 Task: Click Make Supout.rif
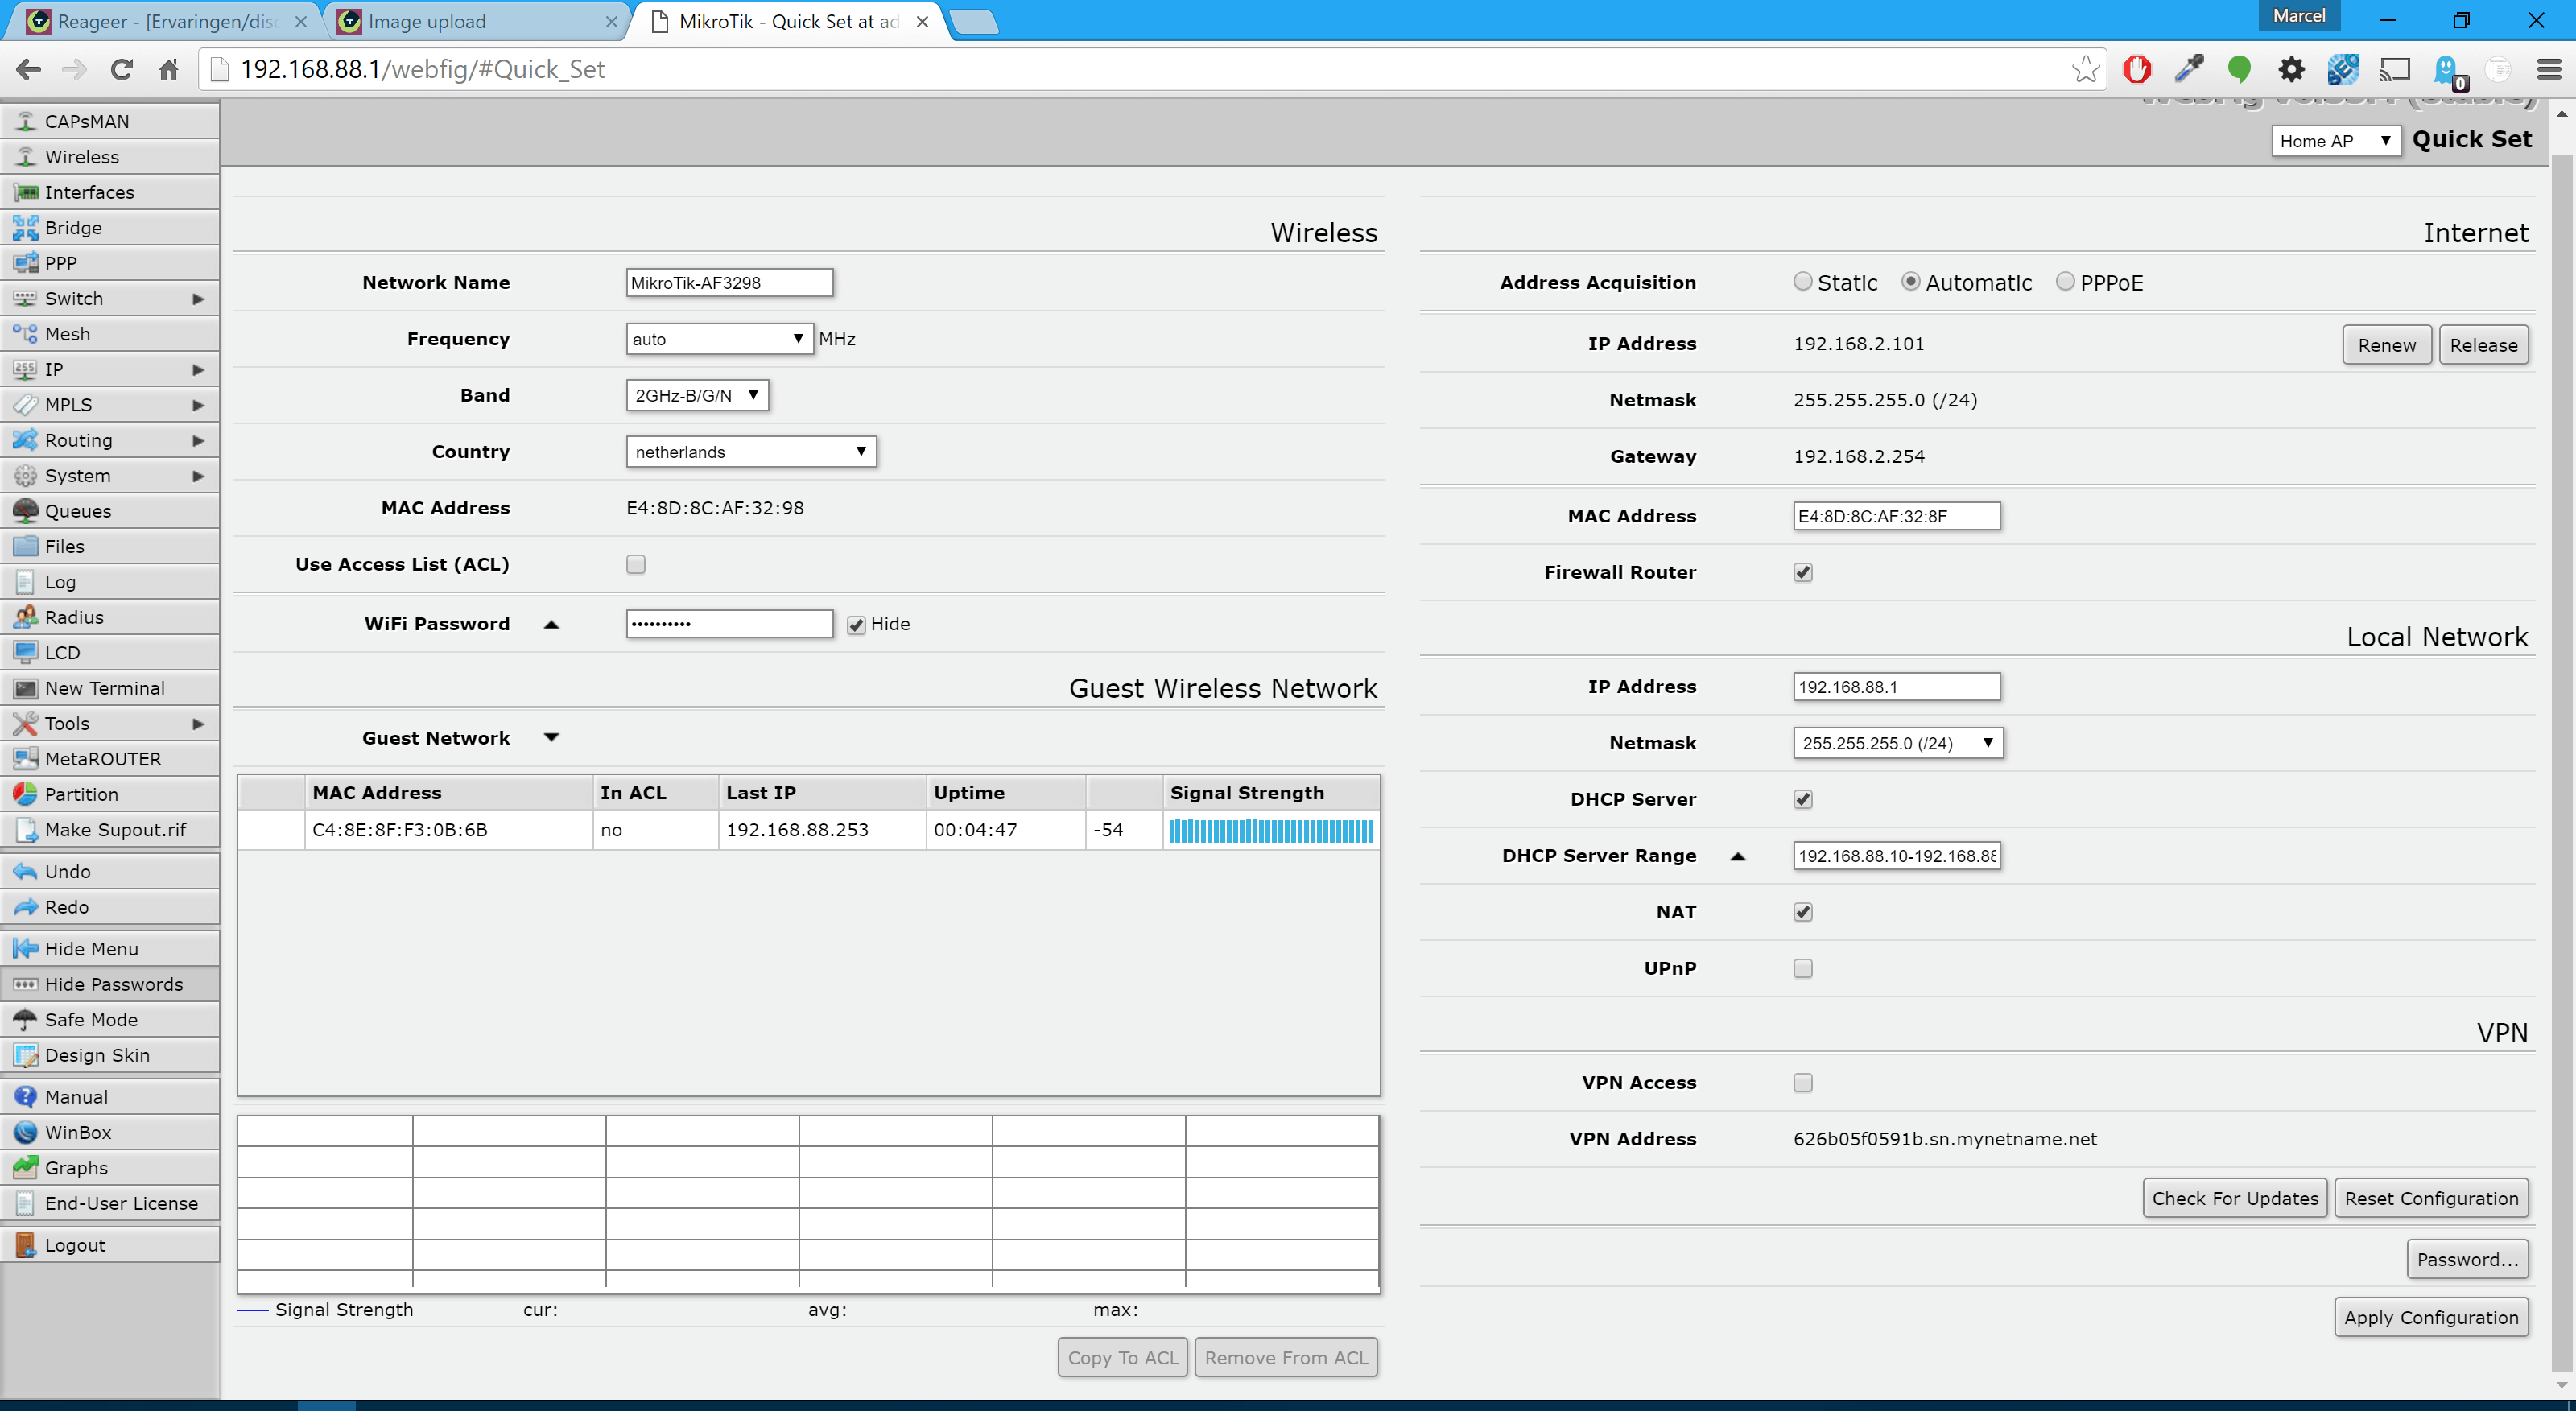(110, 830)
